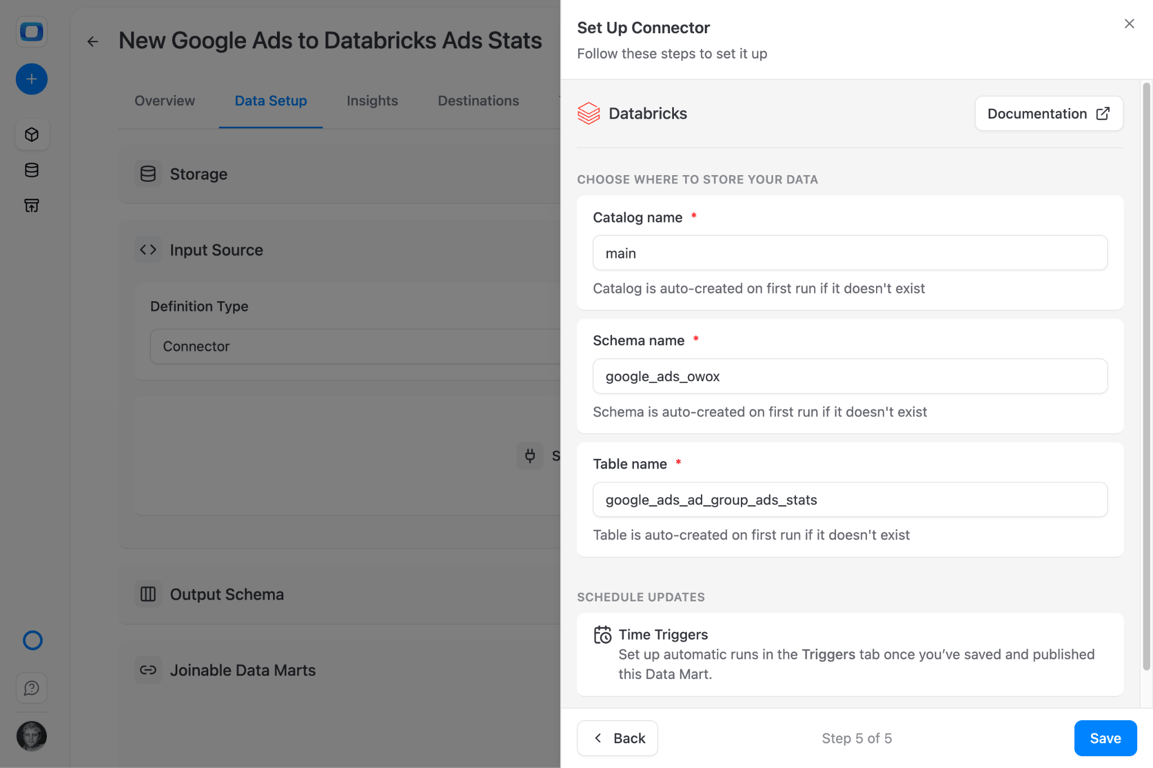1153x768 pixels.
Task: Open the user avatar profile menu
Action: click(x=32, y=736)
